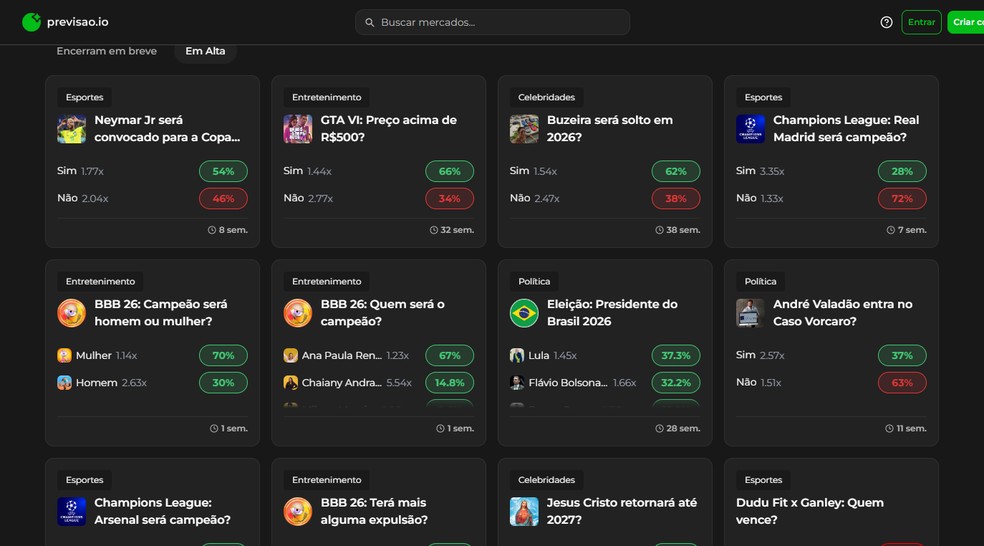
Task: Click the clock icon beside 8 sem.
Action: tap(212, 230)
